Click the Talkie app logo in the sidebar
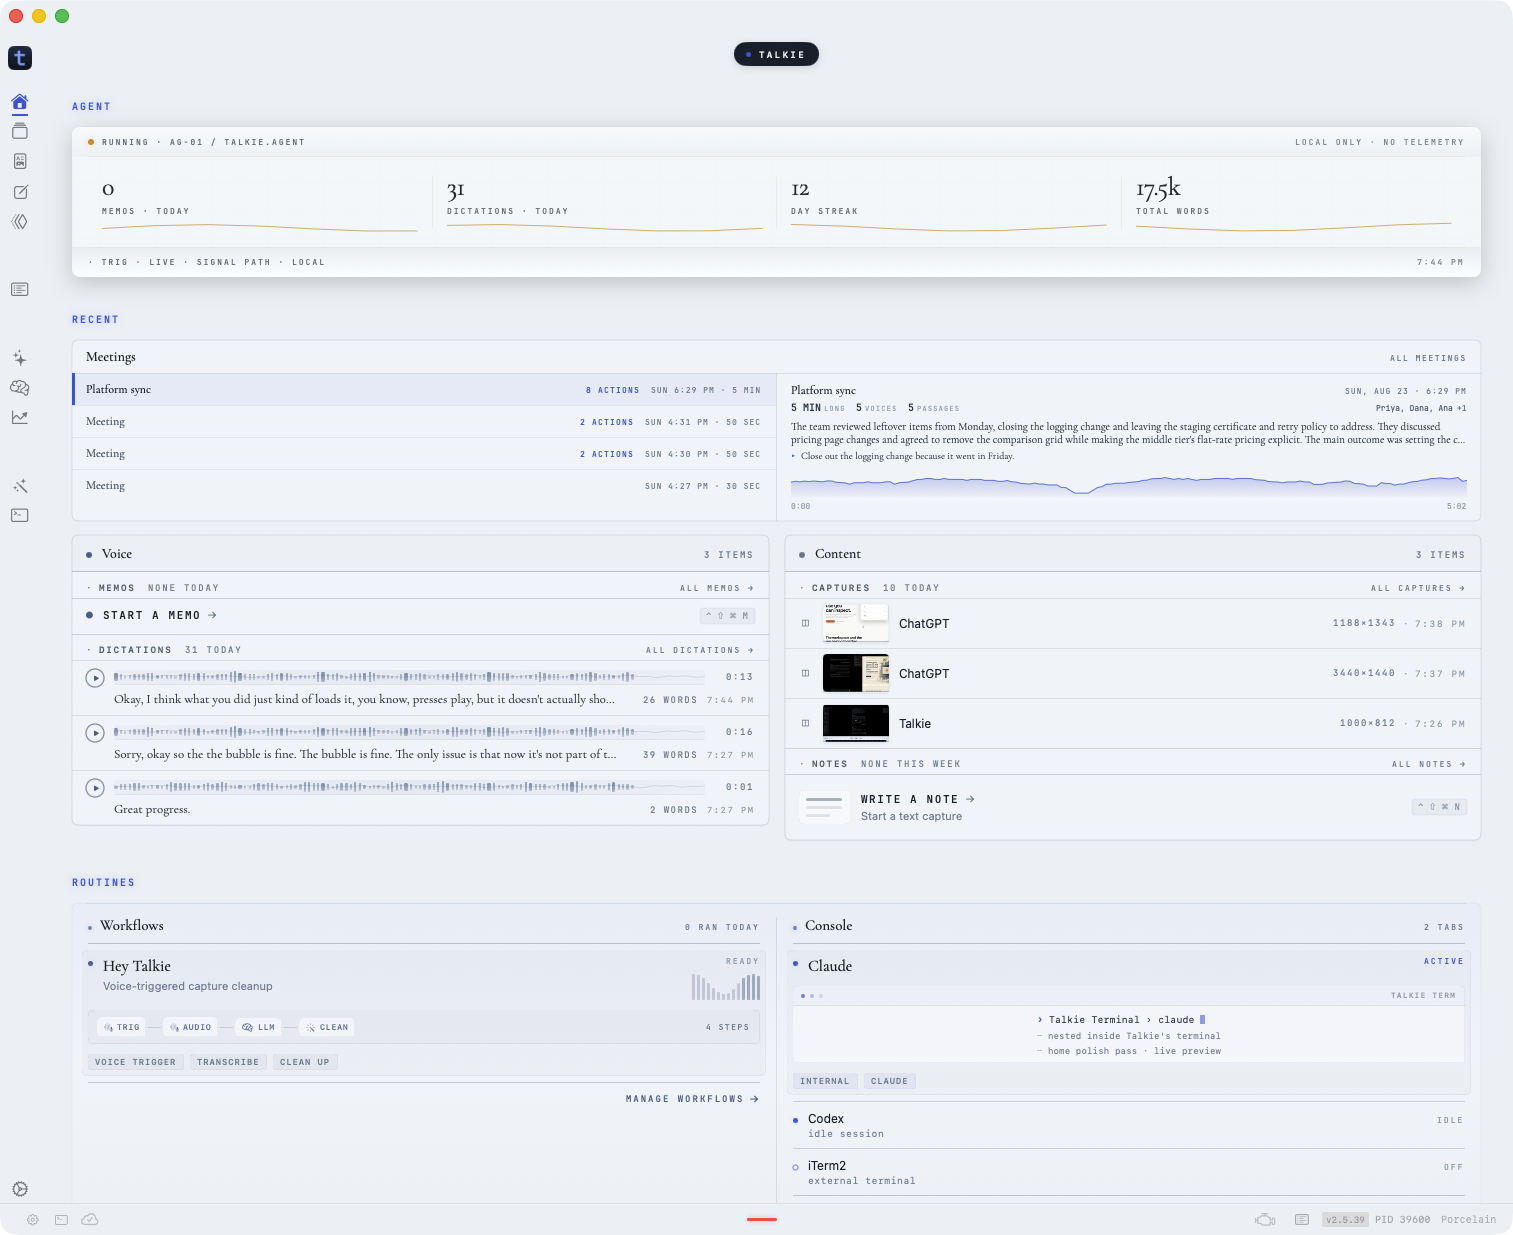Image resolution: width=1513 pixels, height=1235 pixels. 20,58
